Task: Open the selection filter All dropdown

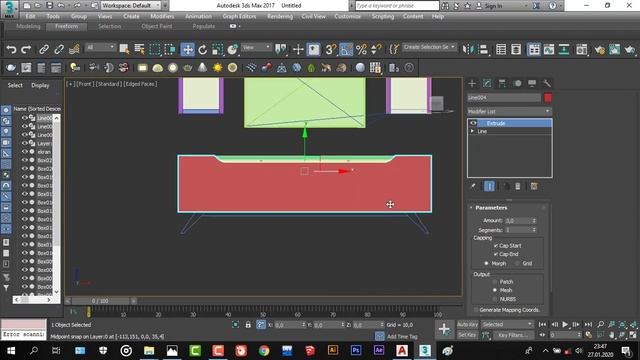Action: point(100,47)
